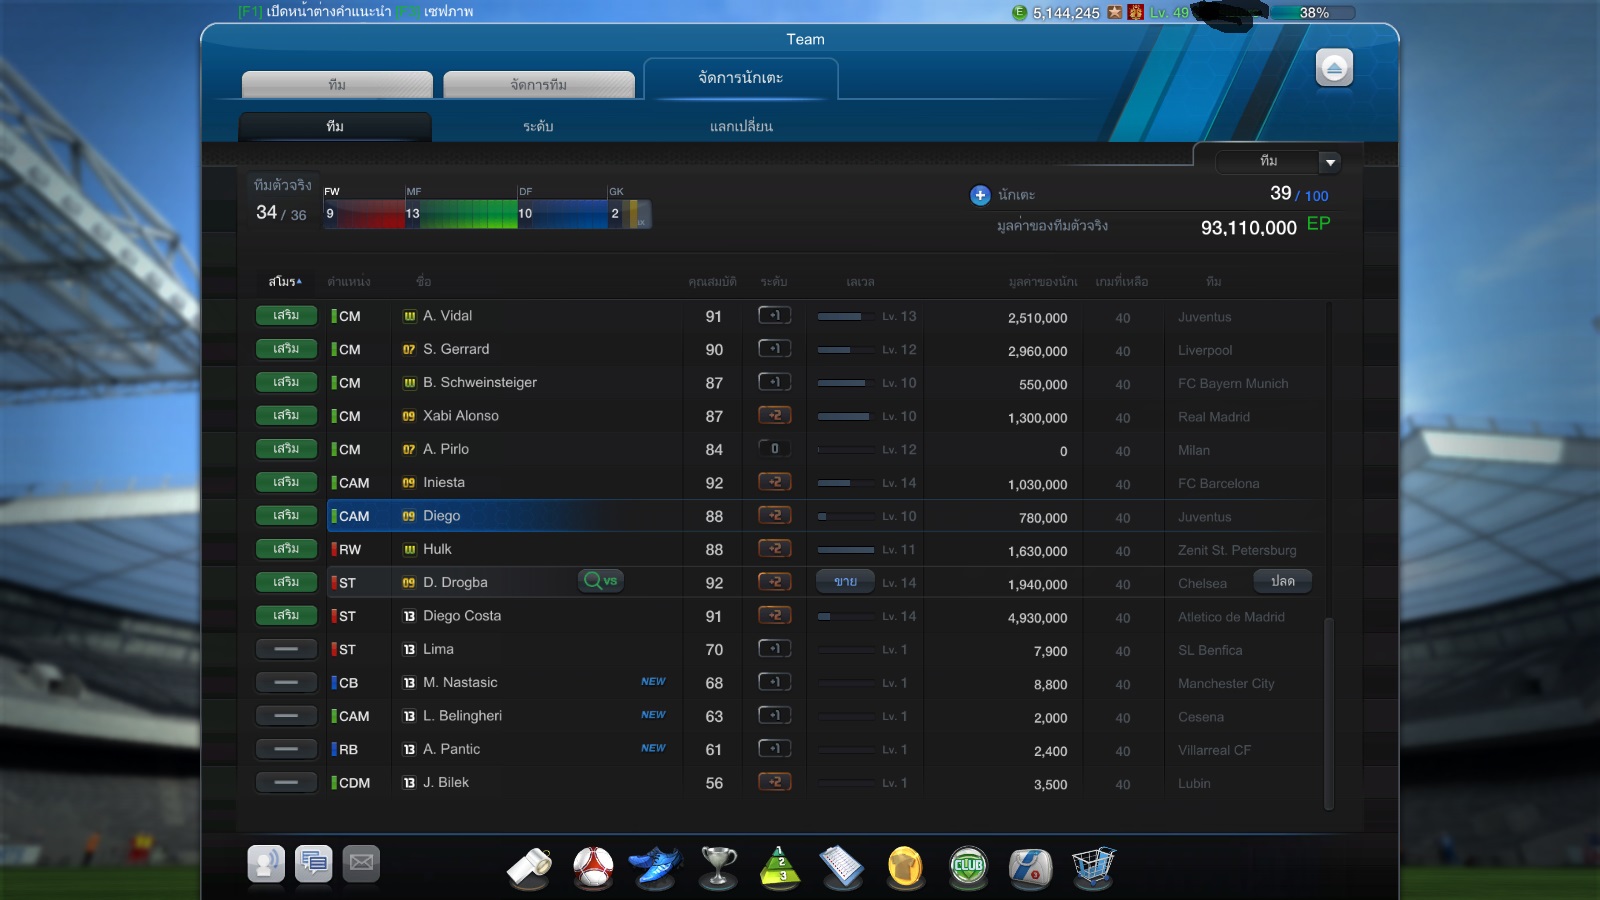The width and height of the screenshot is (1600, 900).
Task: Toggle the เสริม status for A. Vidal
Action: 286,315
